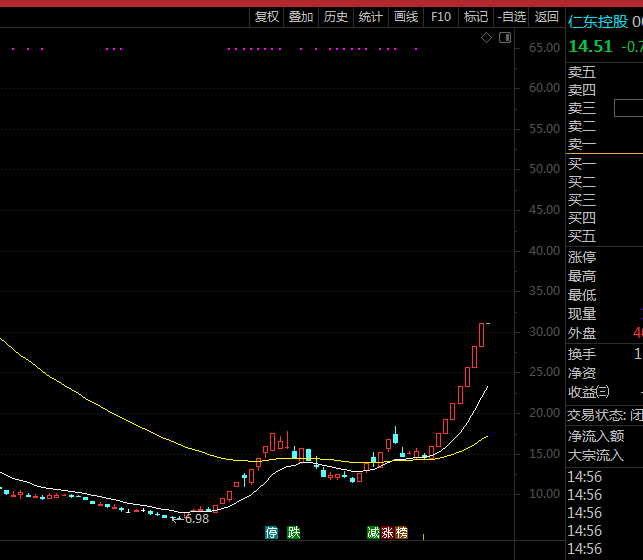Image resolution: width=643 pixels, height=560 pixels.
Task: Click the 净流入额 label
Action: point(596,436)
